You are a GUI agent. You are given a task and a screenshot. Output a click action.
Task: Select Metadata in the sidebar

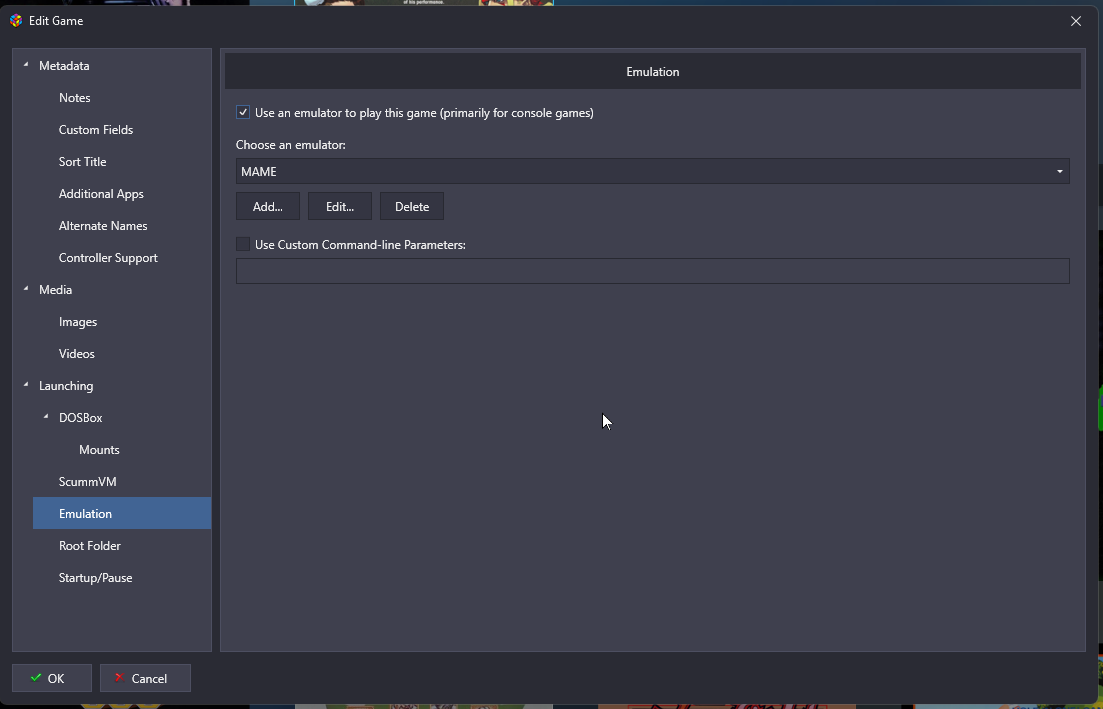[x=64, y=66]
